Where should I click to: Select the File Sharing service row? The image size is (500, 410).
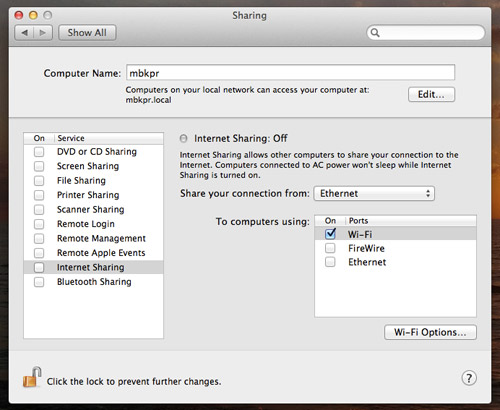pyautogui.click(x=93, y=181)
